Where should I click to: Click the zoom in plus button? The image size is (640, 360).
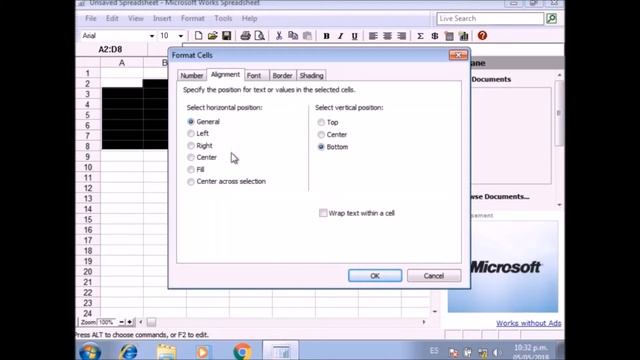coord(130,322)
